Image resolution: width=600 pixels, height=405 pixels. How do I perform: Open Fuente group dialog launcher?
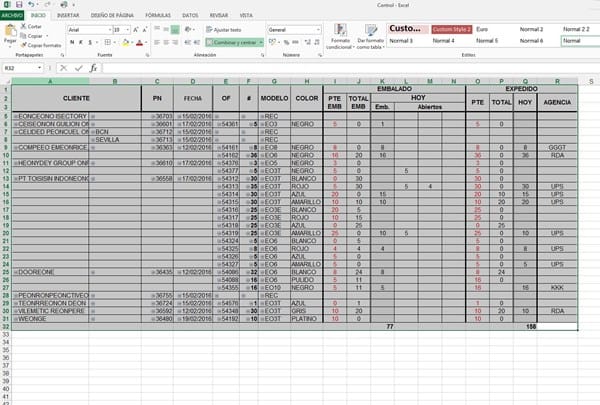point(147,55)
